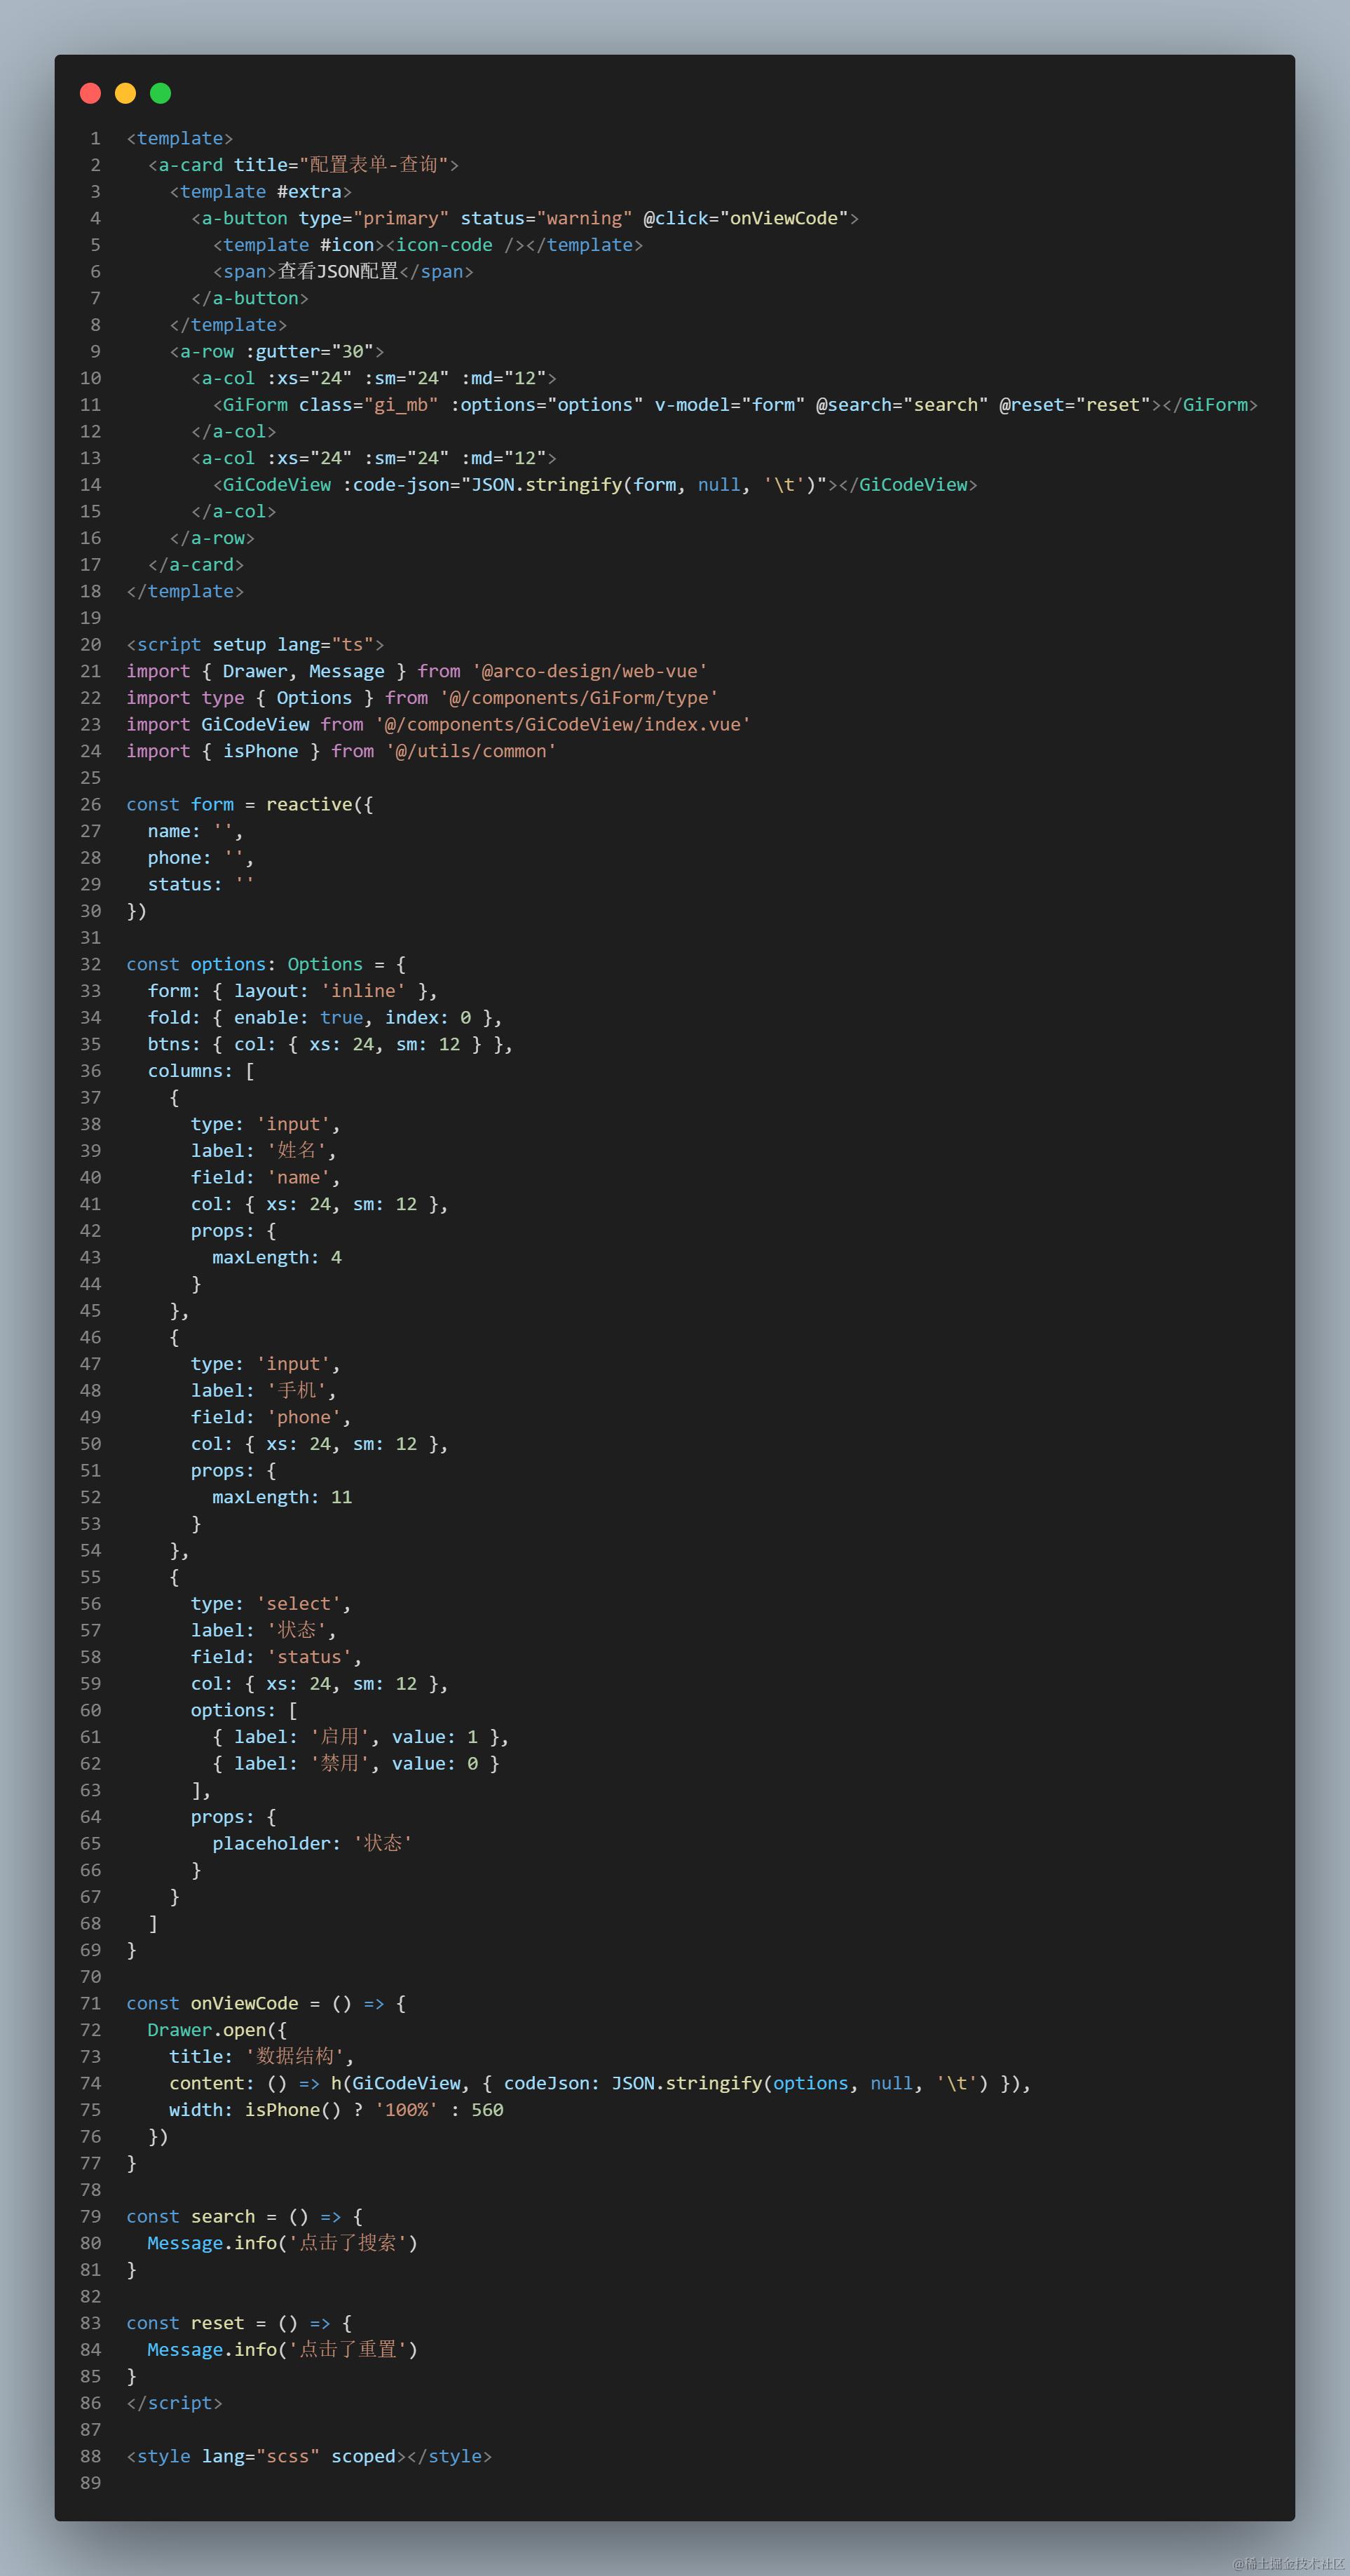This screenshot has height=2576, width=1350.
Task: Click line number 1
Action: click(x=95, y=138)
